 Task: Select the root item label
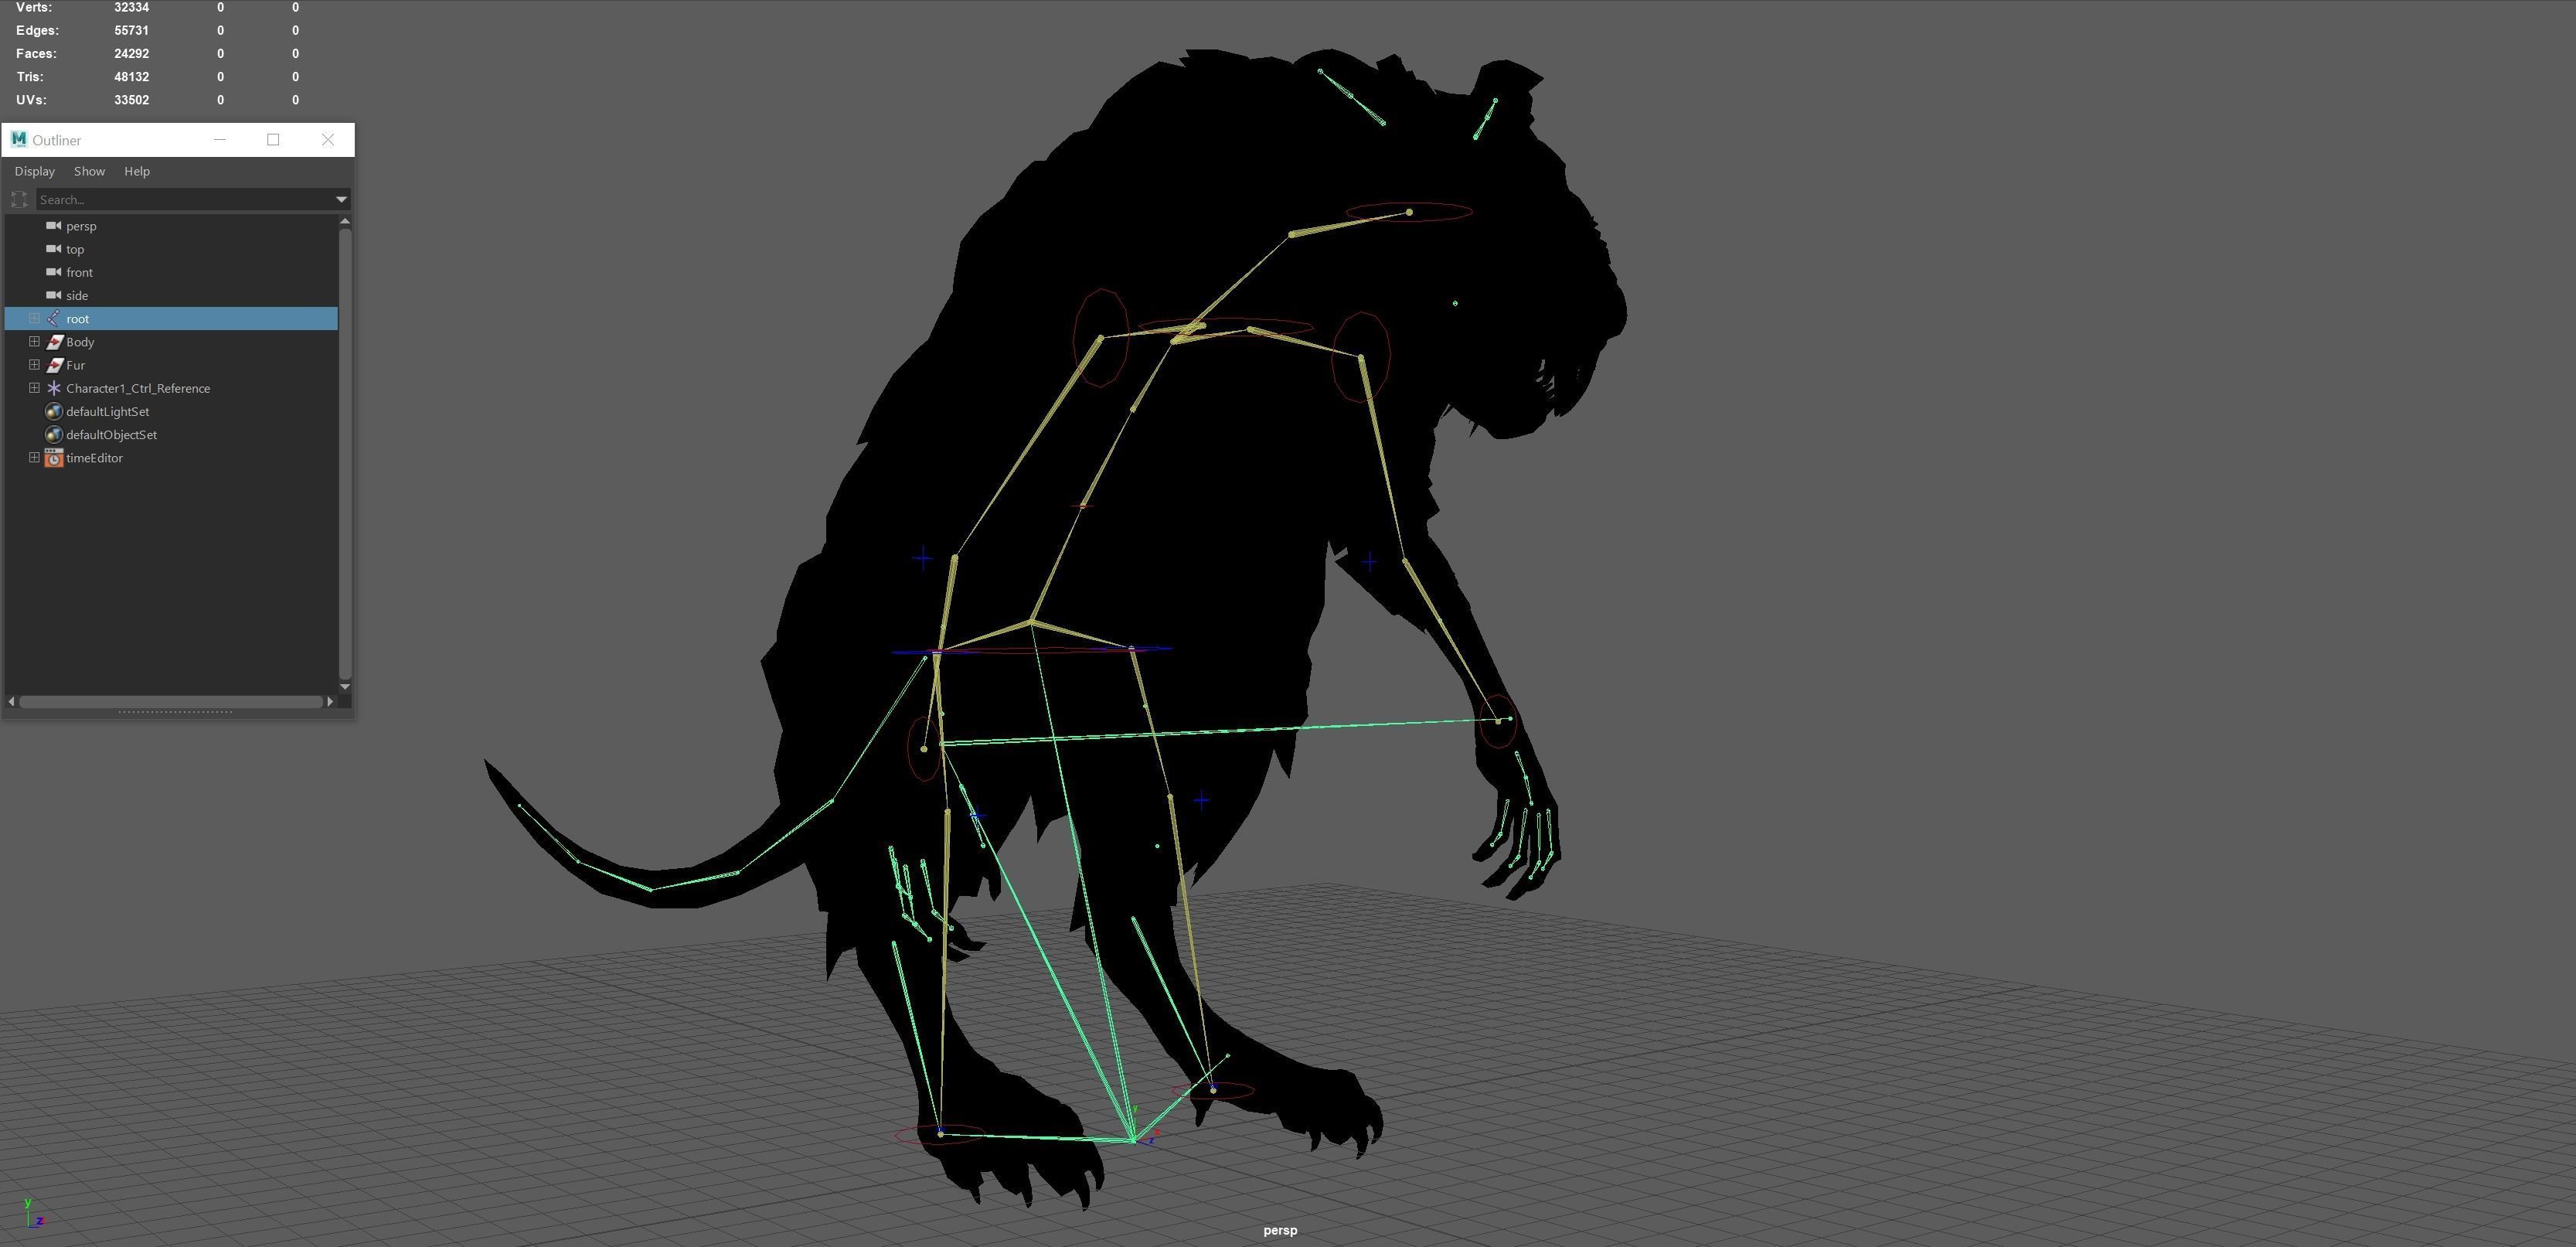(x=77, y=319)
